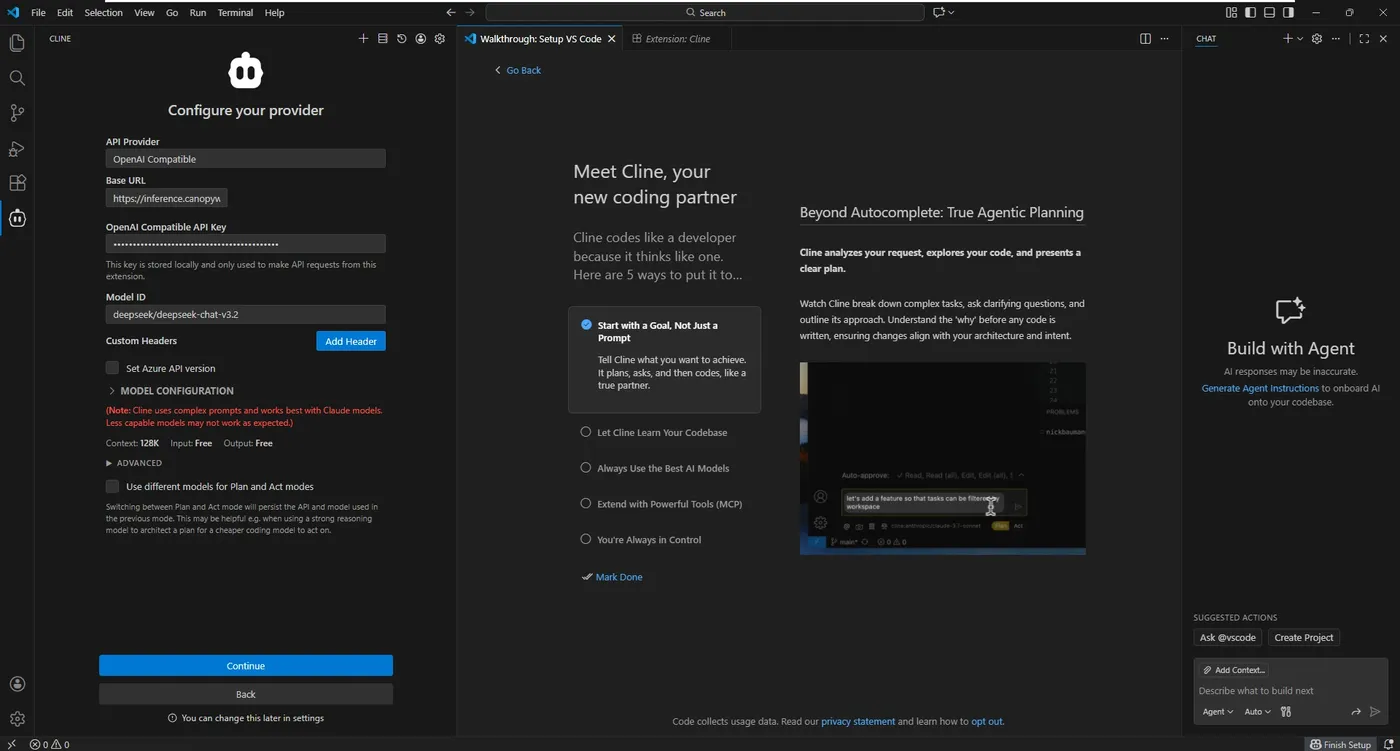
Task: Go Back from the walkthrough
Action: [x=518, y=70]
